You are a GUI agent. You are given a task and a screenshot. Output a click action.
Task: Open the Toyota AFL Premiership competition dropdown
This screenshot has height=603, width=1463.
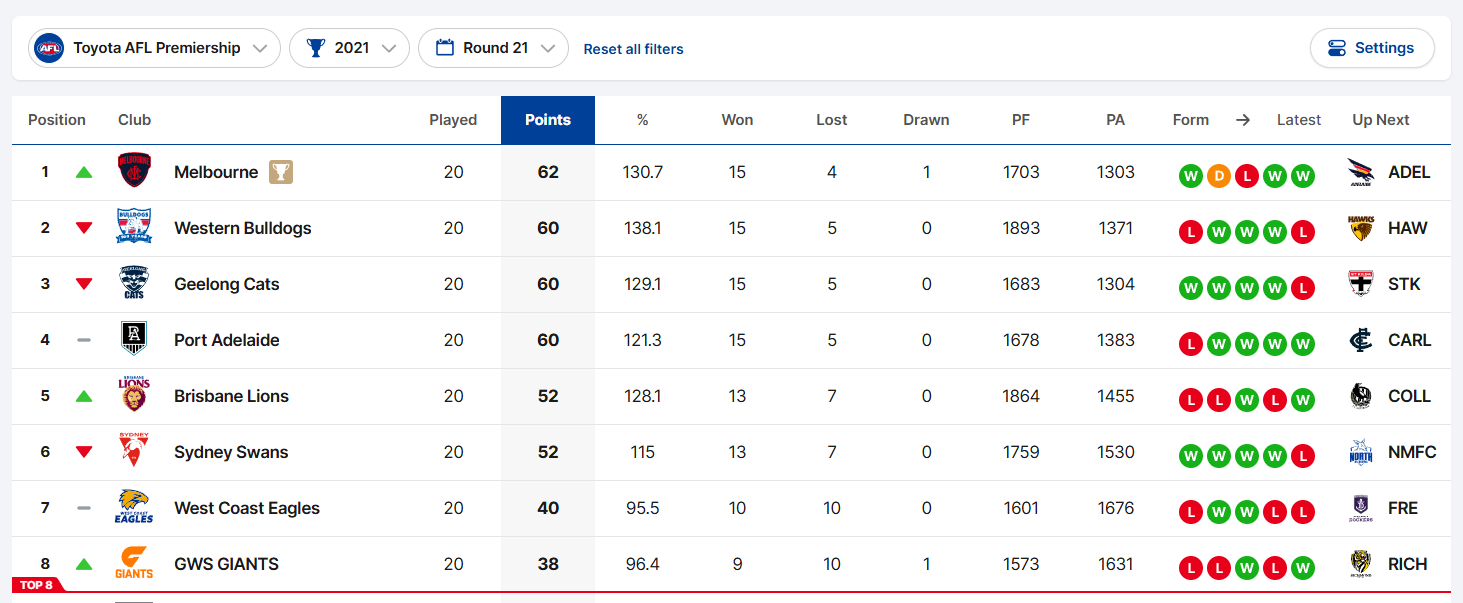point(154,48)
